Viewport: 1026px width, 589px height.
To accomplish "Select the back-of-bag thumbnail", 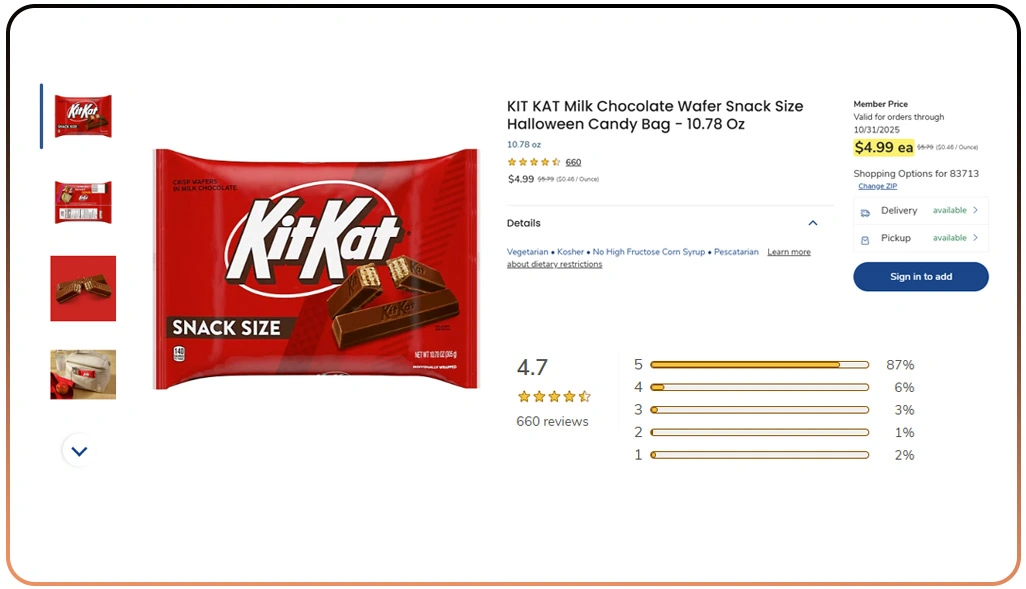I will (83, 202).
